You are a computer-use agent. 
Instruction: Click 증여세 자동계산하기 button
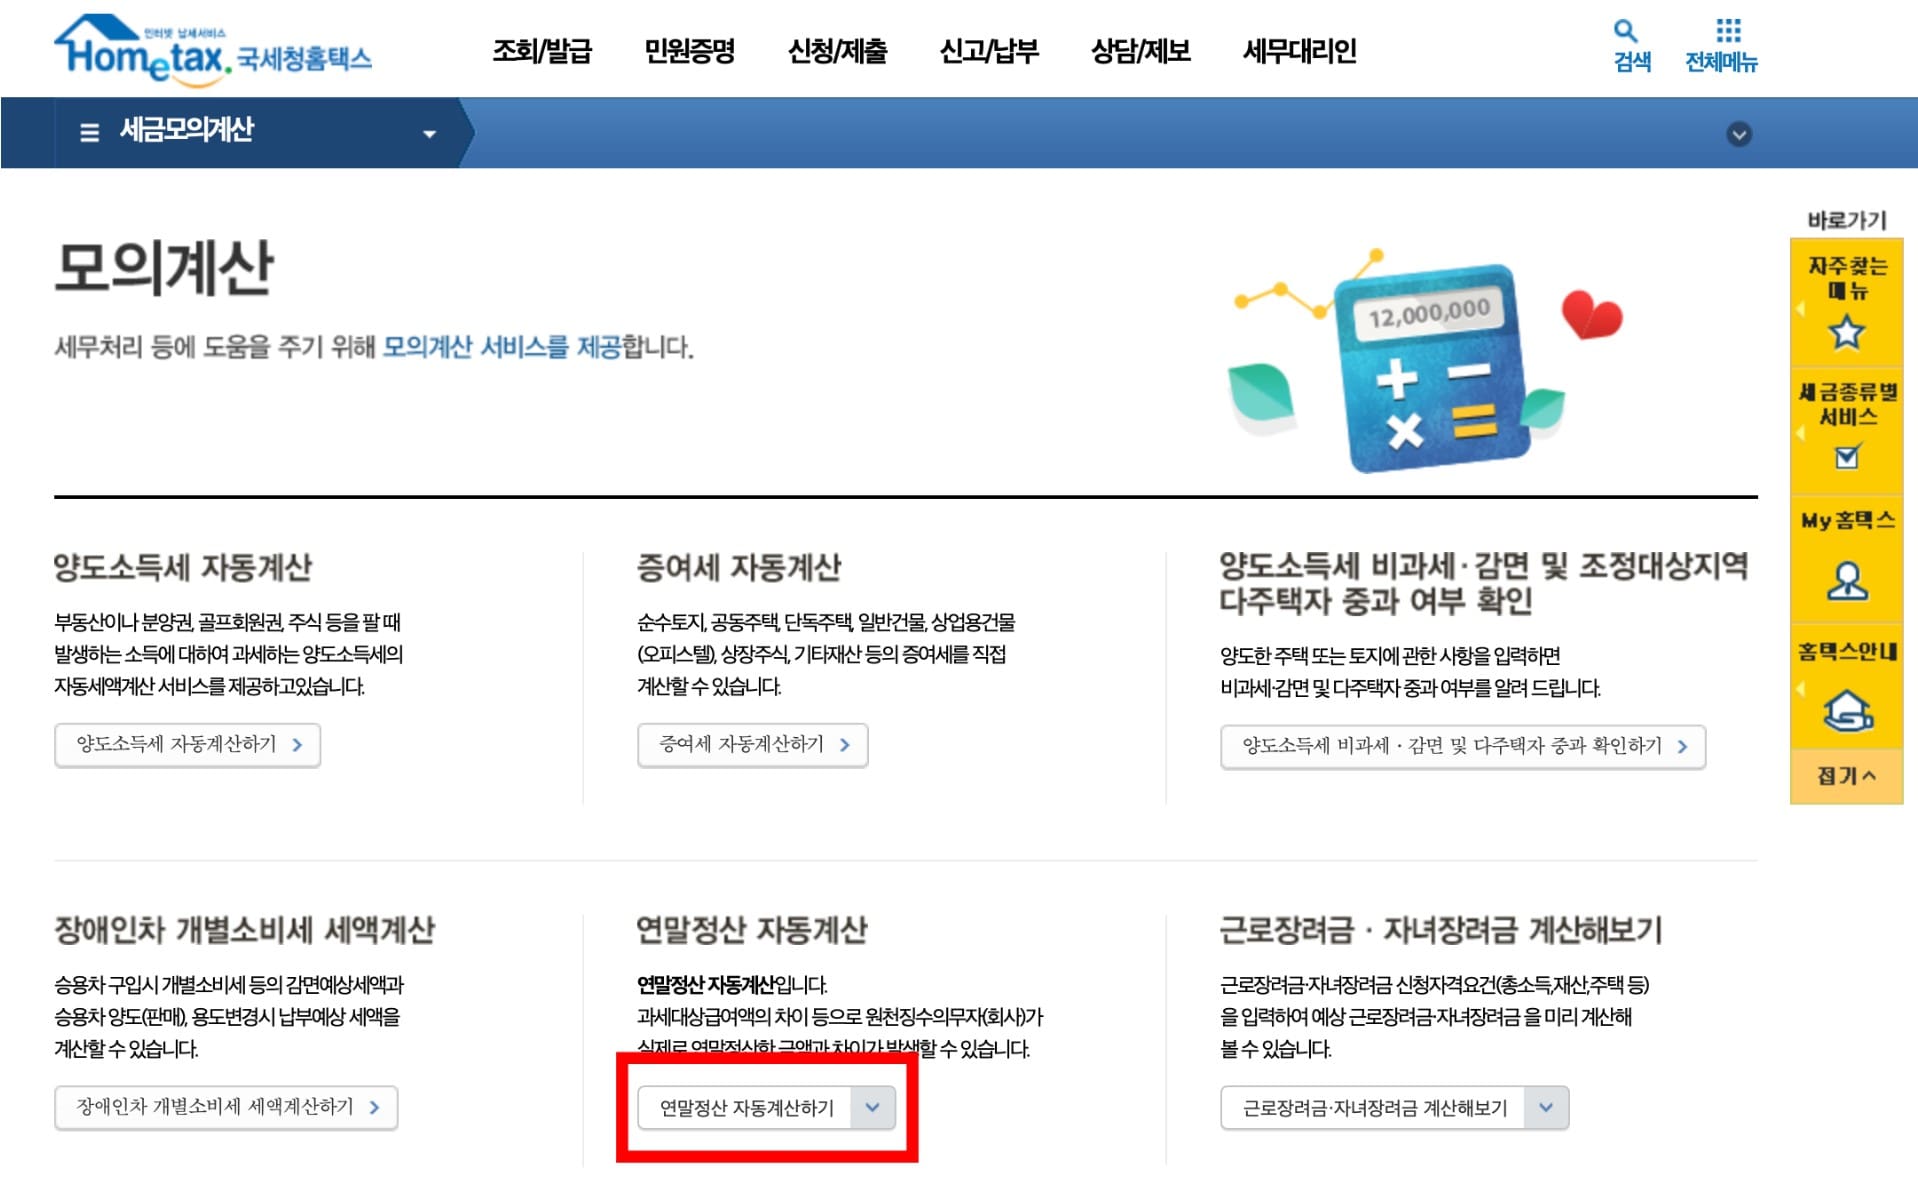752,745
